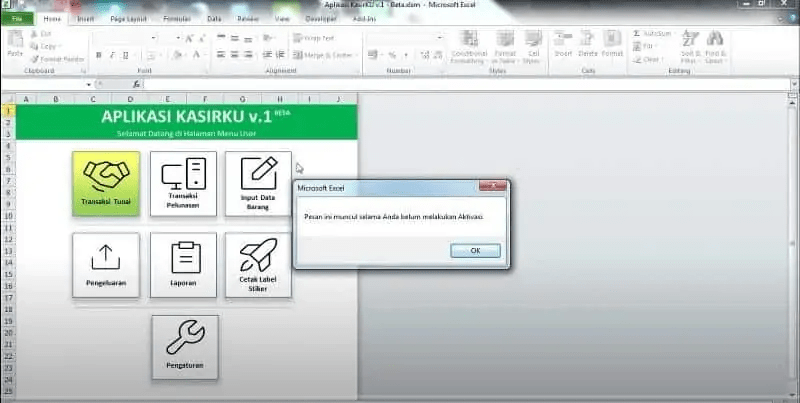Click Copy in the Clipboard group
The image size is (800, 403).
pyautogui.click(x=44, y=46)
